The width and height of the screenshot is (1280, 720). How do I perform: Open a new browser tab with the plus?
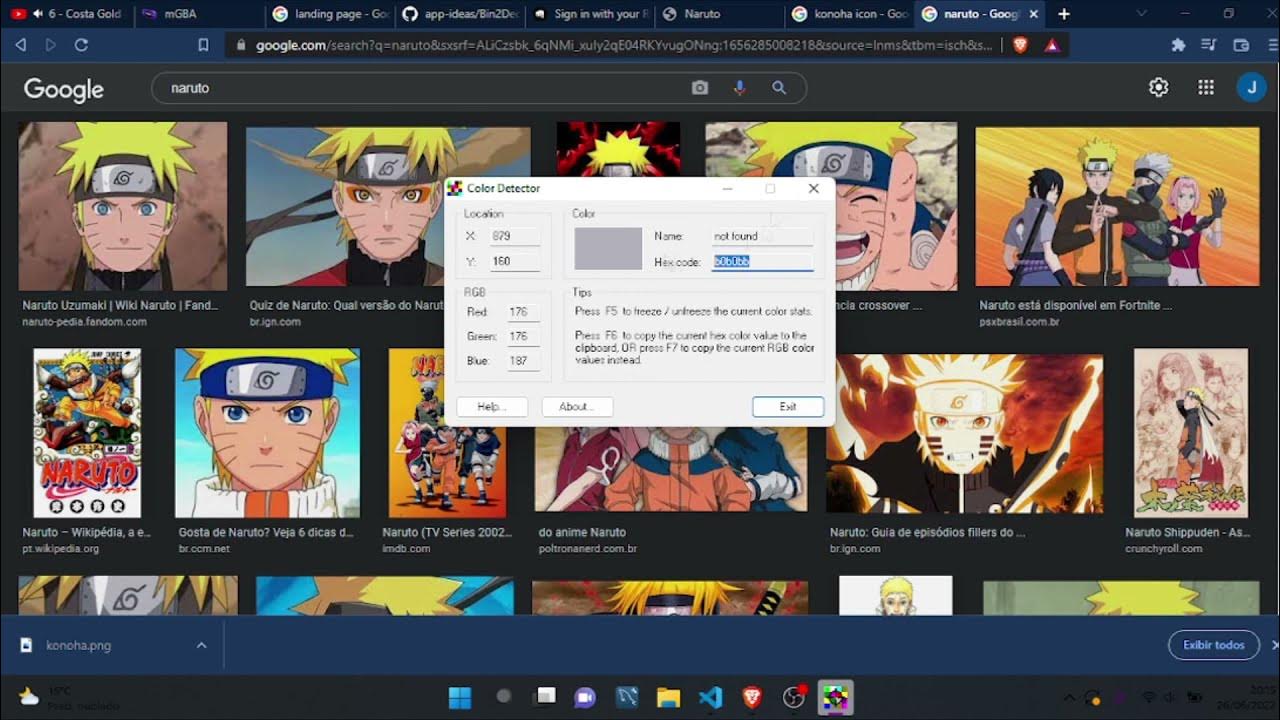tap(1064, 14)
